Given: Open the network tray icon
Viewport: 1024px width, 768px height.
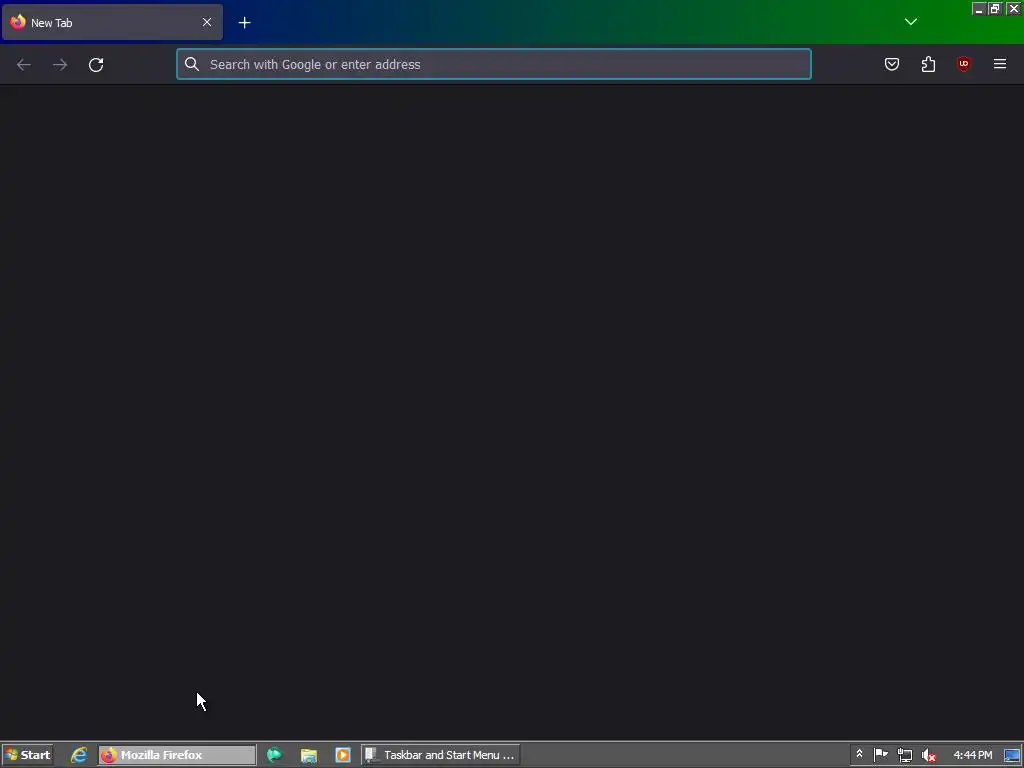Looking at the screenshot, I should point(904,756).
